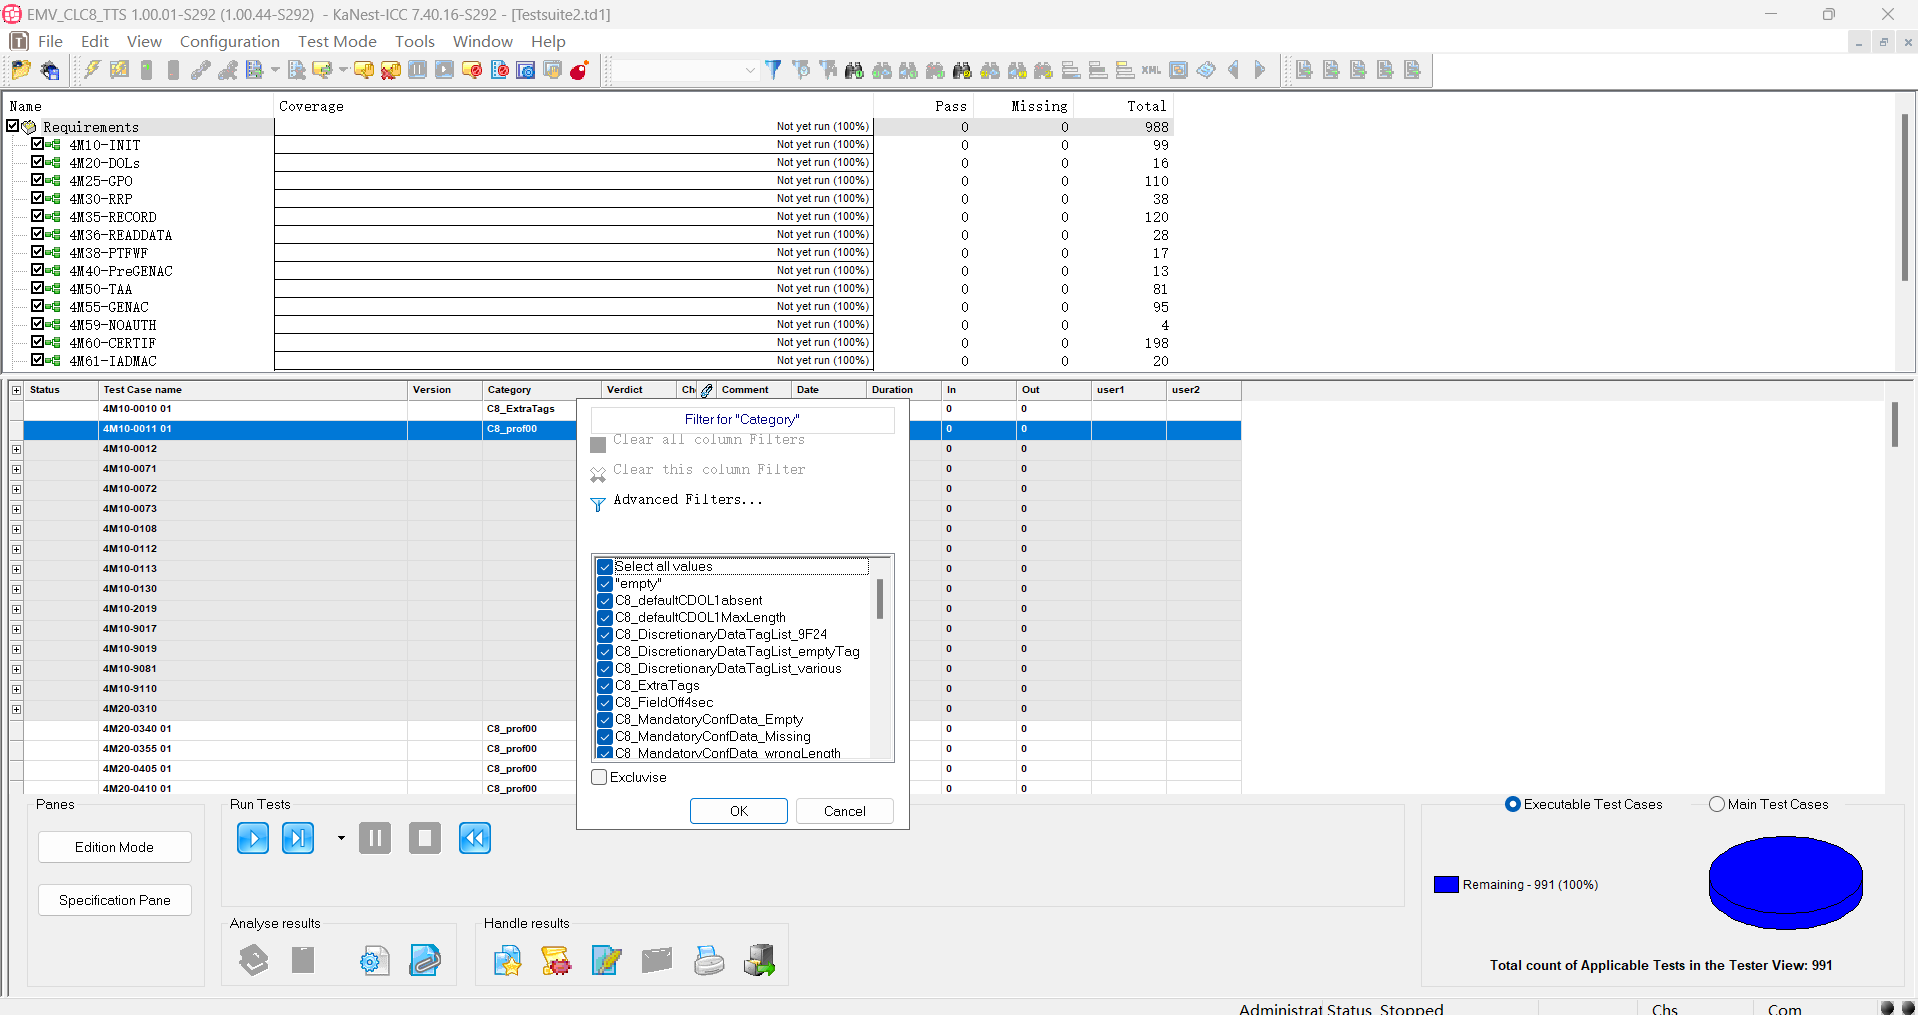Click the blue Play button in Run Tests
This screenshot has width=1918, height=1015.
[x=252, y=838]
